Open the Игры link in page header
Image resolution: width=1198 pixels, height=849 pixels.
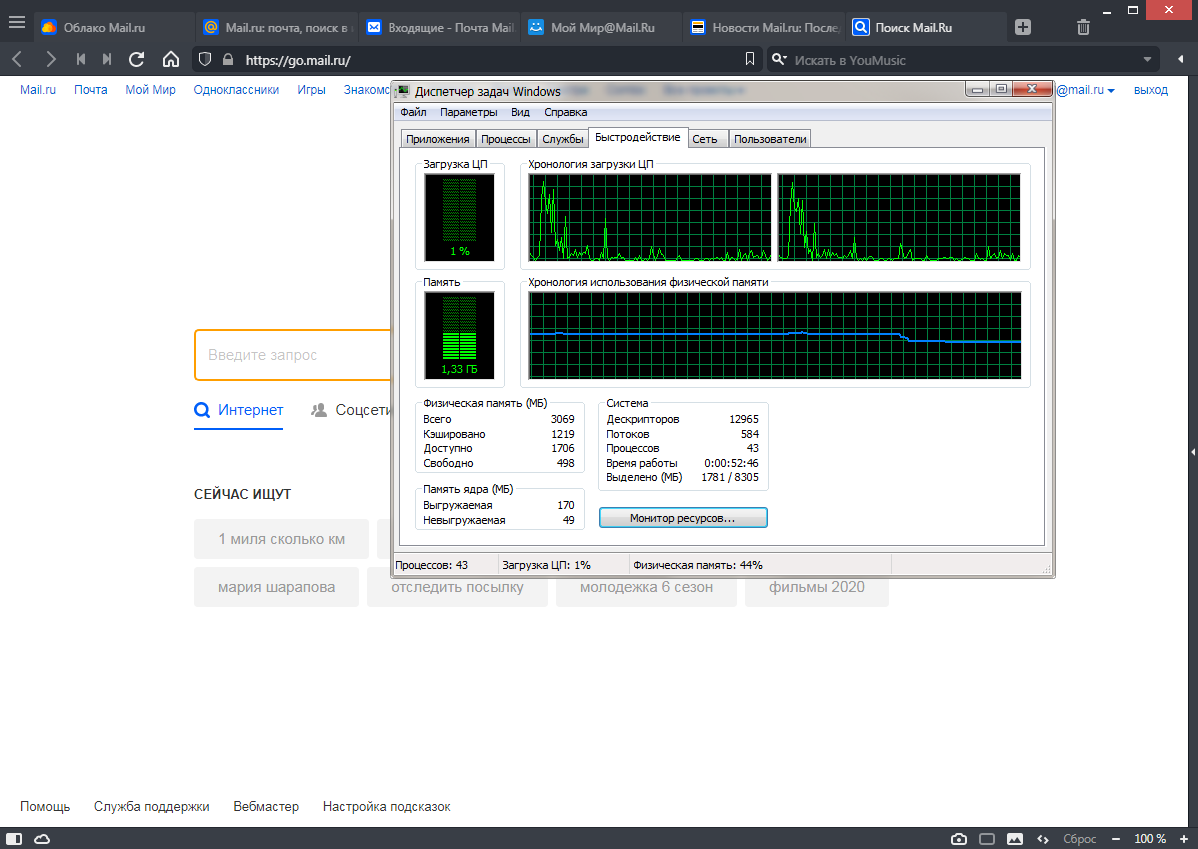coord(311,89)
